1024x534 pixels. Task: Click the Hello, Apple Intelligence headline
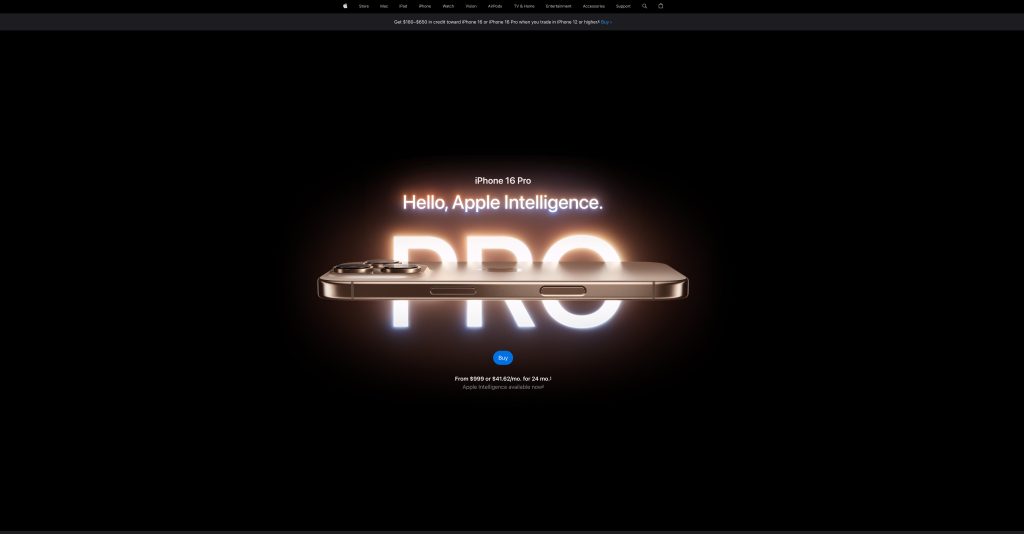(x=502, y=203)
